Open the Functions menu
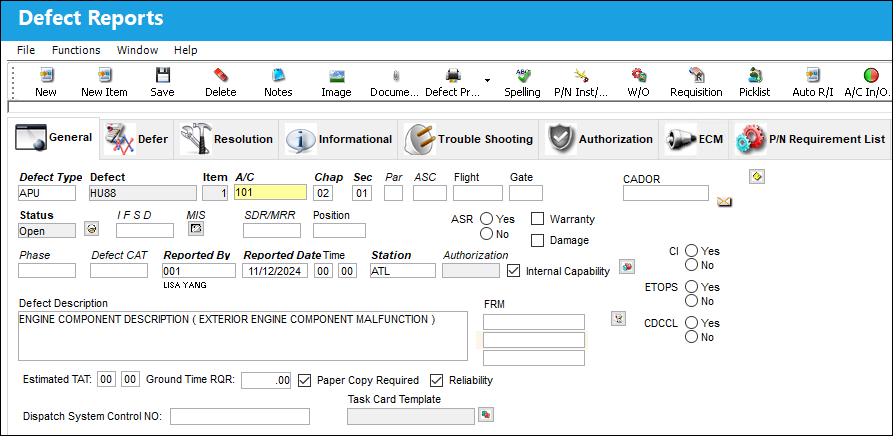Screen dimensions: 893x436 (x=76, y=50)
